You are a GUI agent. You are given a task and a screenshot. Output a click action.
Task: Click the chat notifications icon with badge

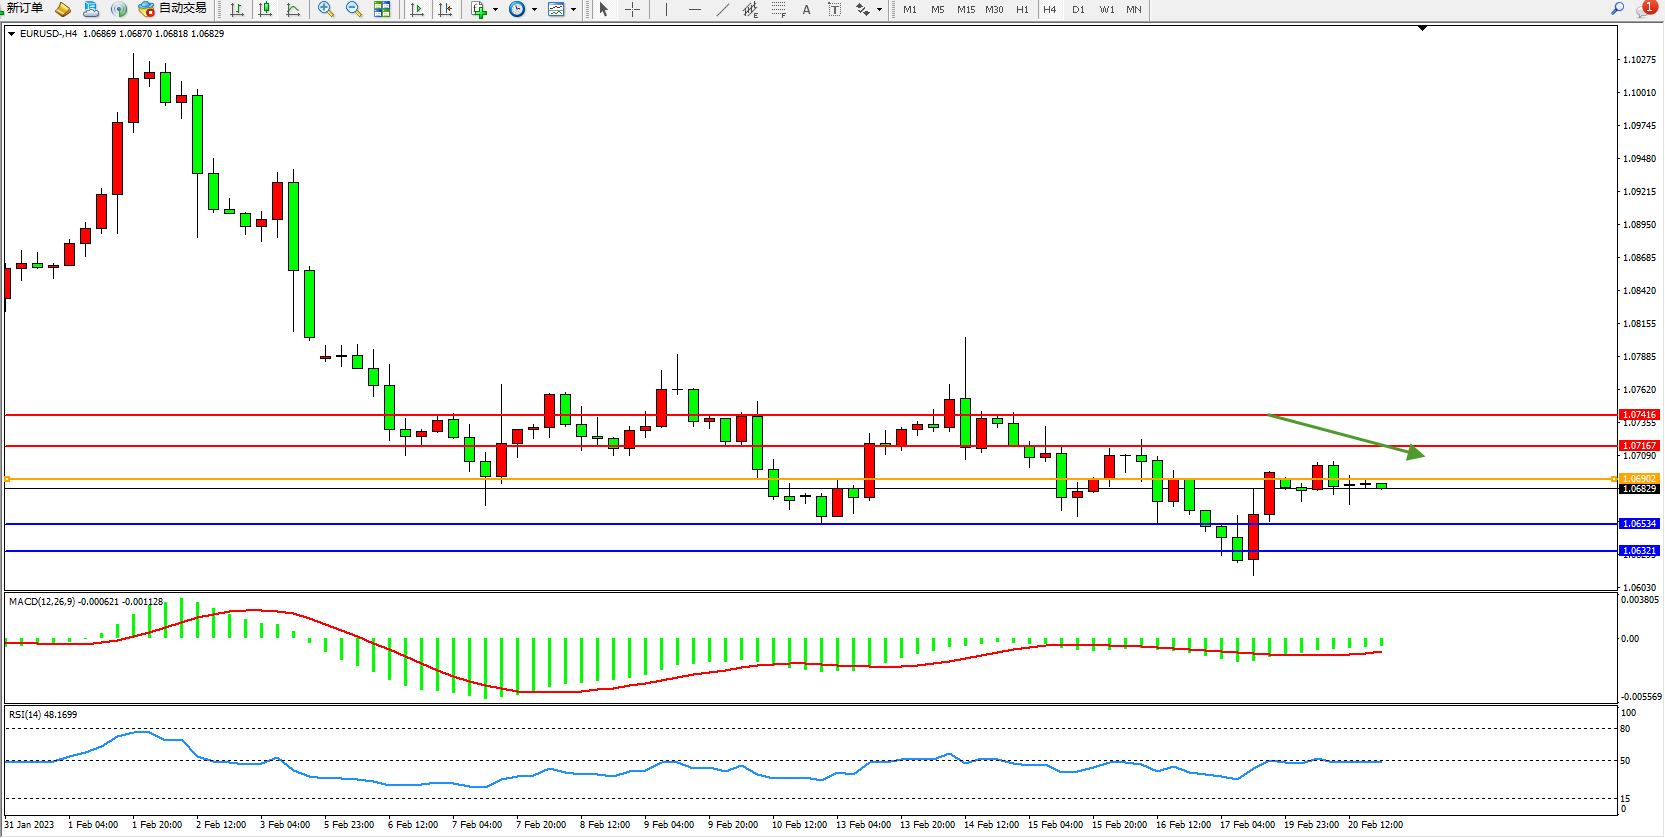pos(1645,9)
